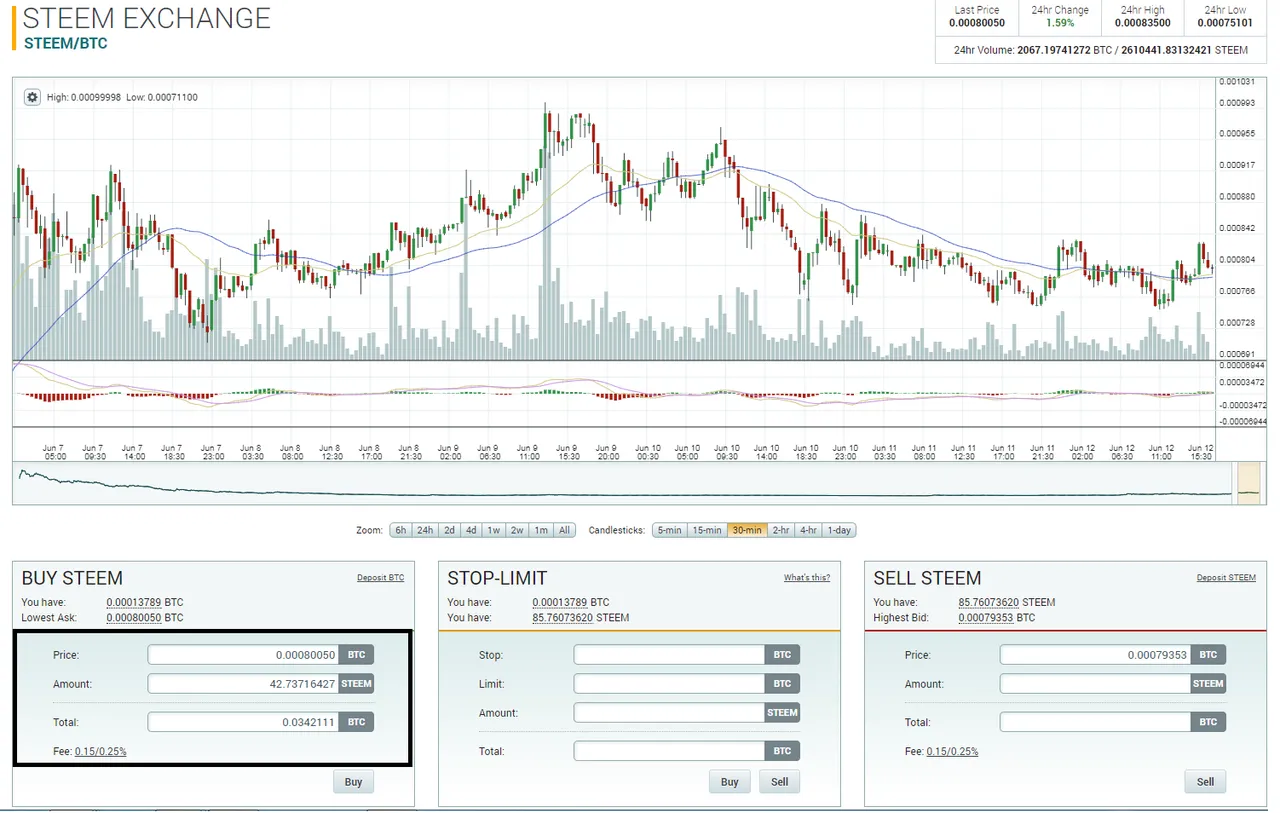Image resolution: width=1280 pixels, height=813 pixels.
Task: Focus Buy STEEM Amount field
Action: point(243,684)
